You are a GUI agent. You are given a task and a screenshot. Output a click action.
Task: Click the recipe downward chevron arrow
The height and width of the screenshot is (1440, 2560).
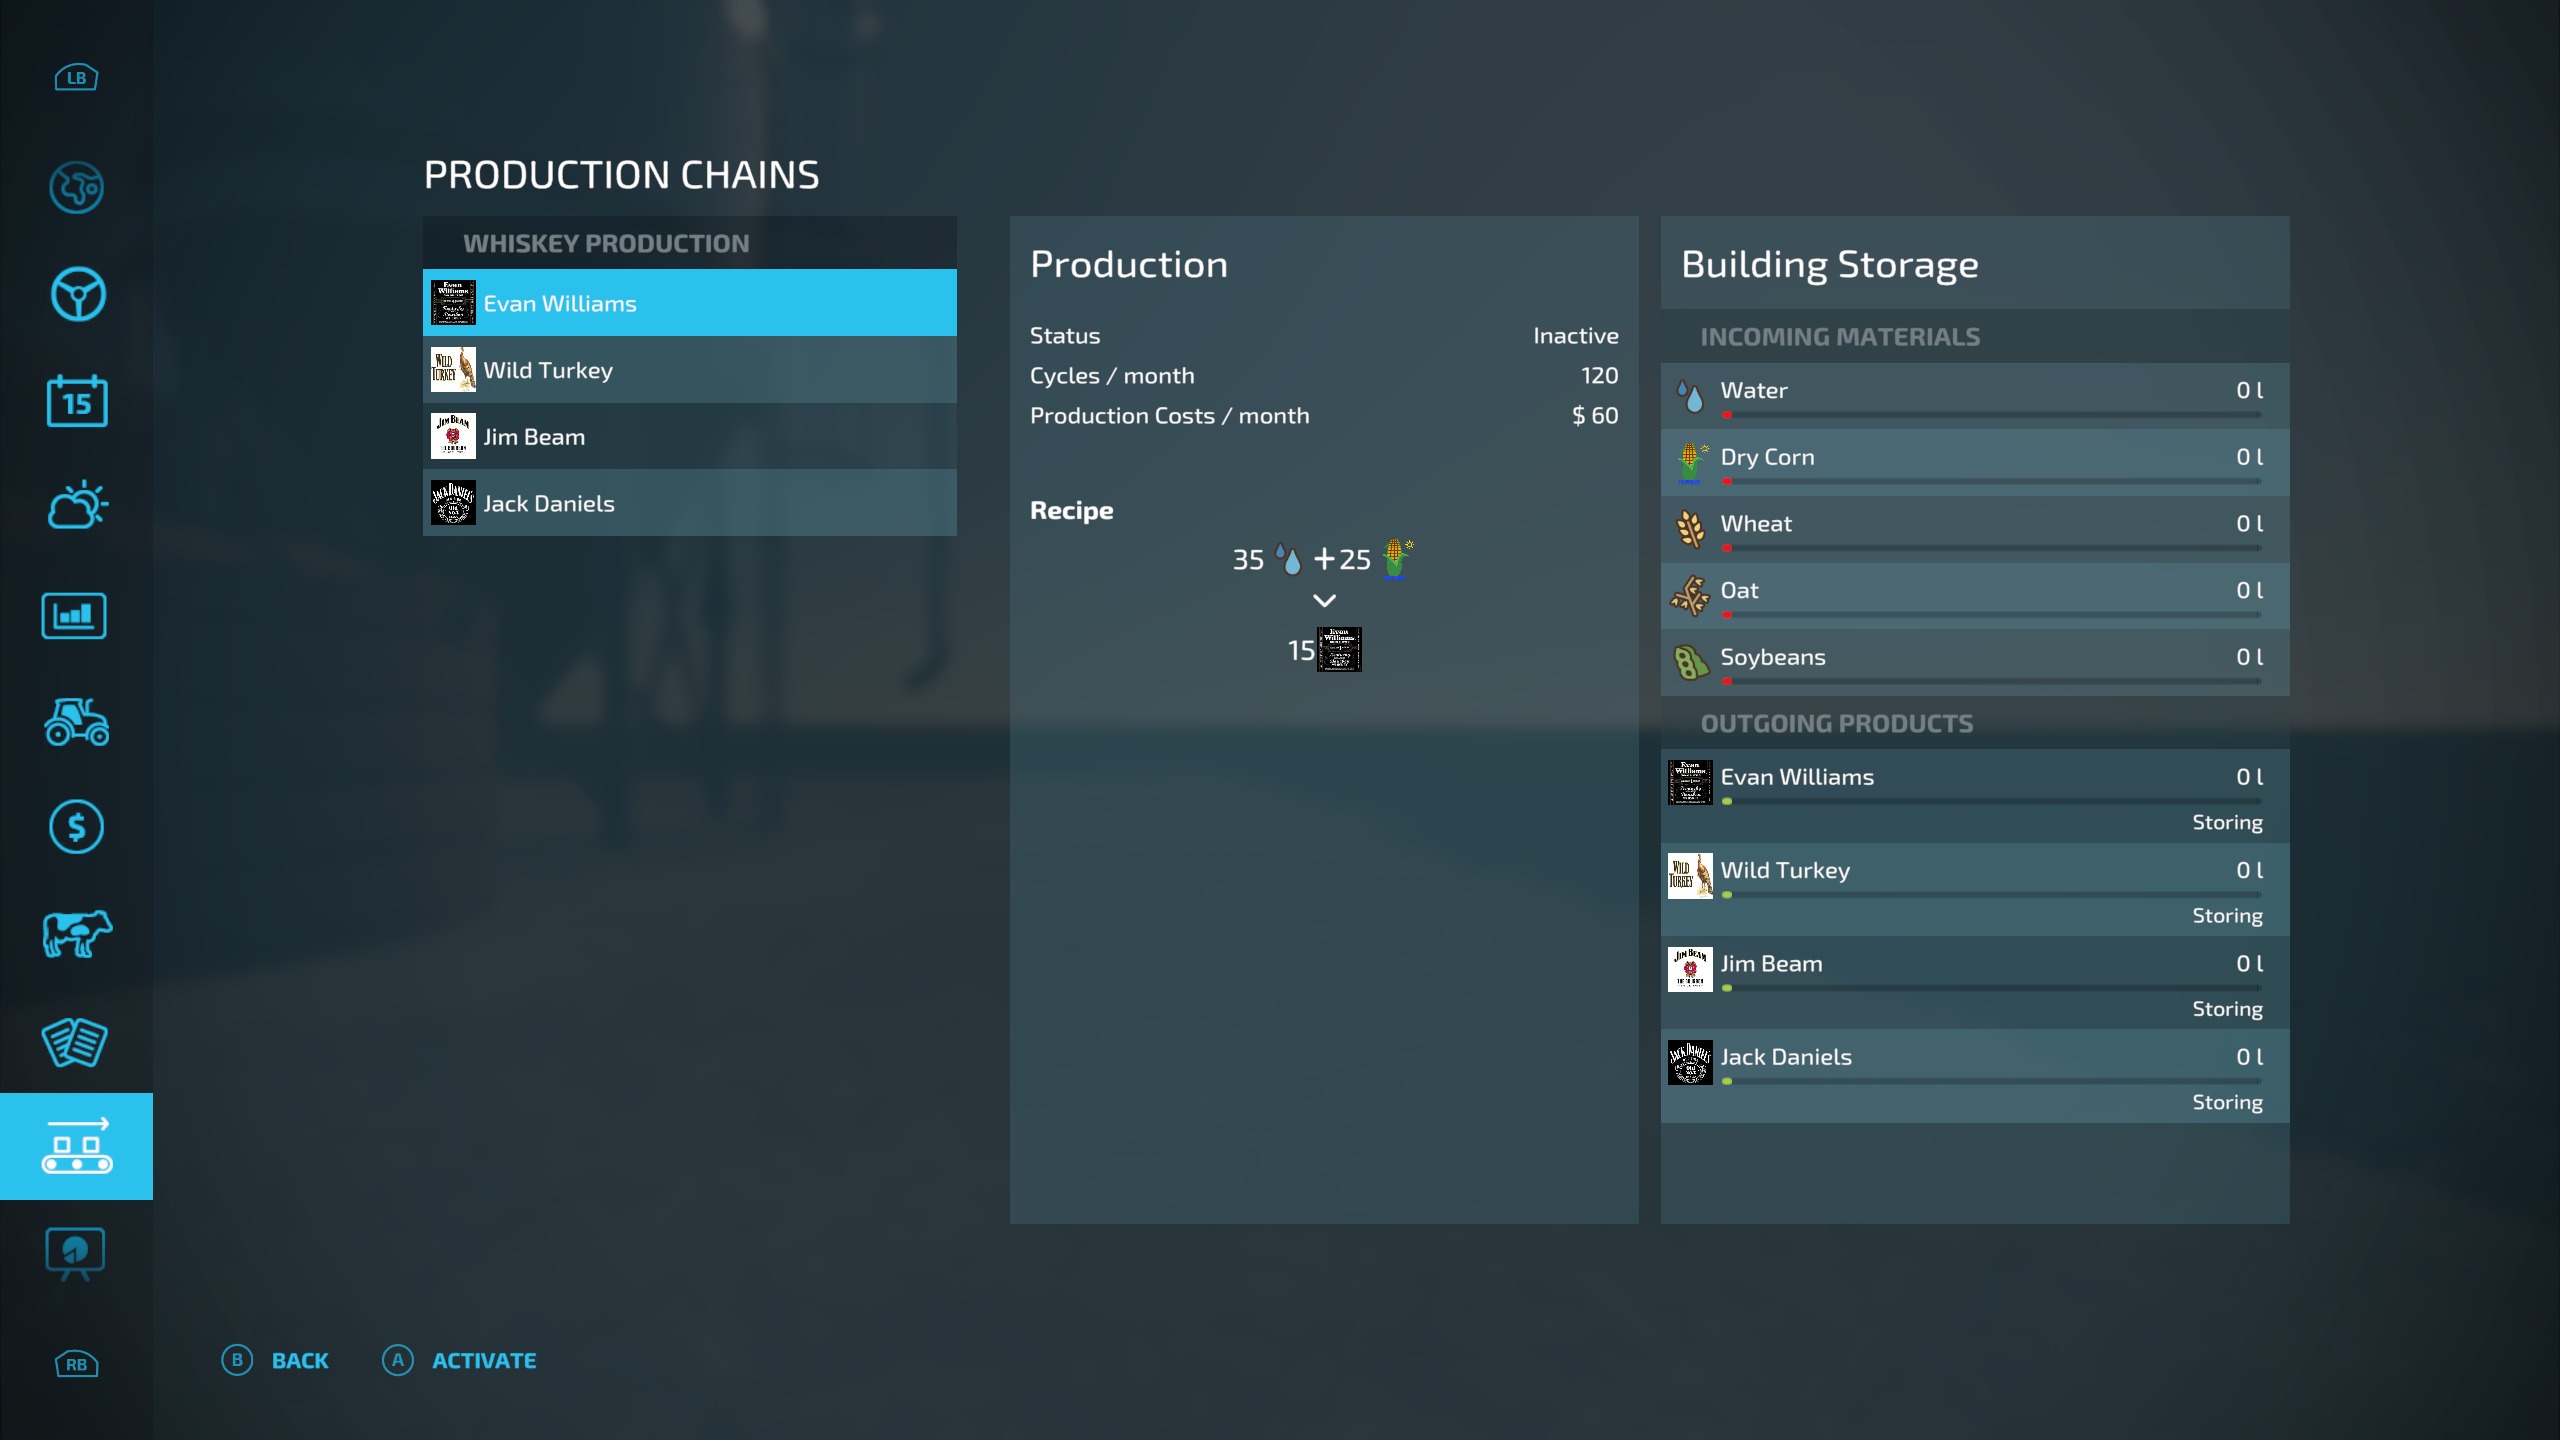1324,601
